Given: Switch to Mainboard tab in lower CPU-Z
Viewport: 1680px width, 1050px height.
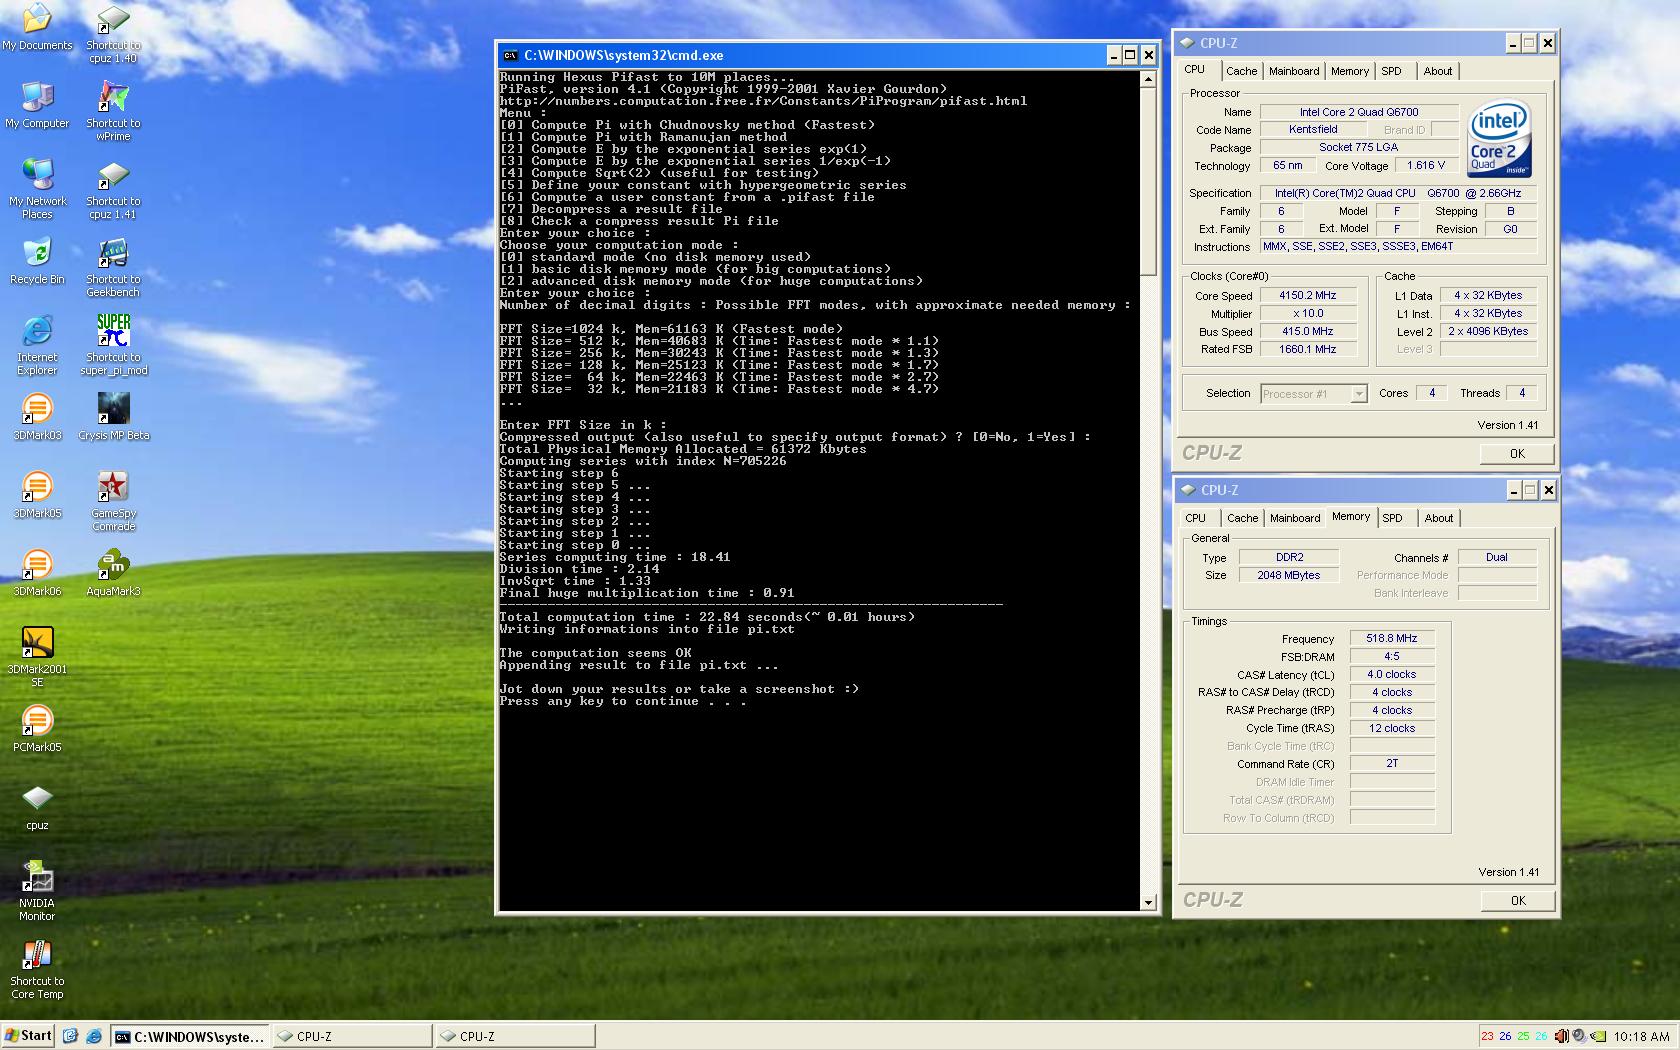Looking at the screenshot, I should [x=1295, y=518].
